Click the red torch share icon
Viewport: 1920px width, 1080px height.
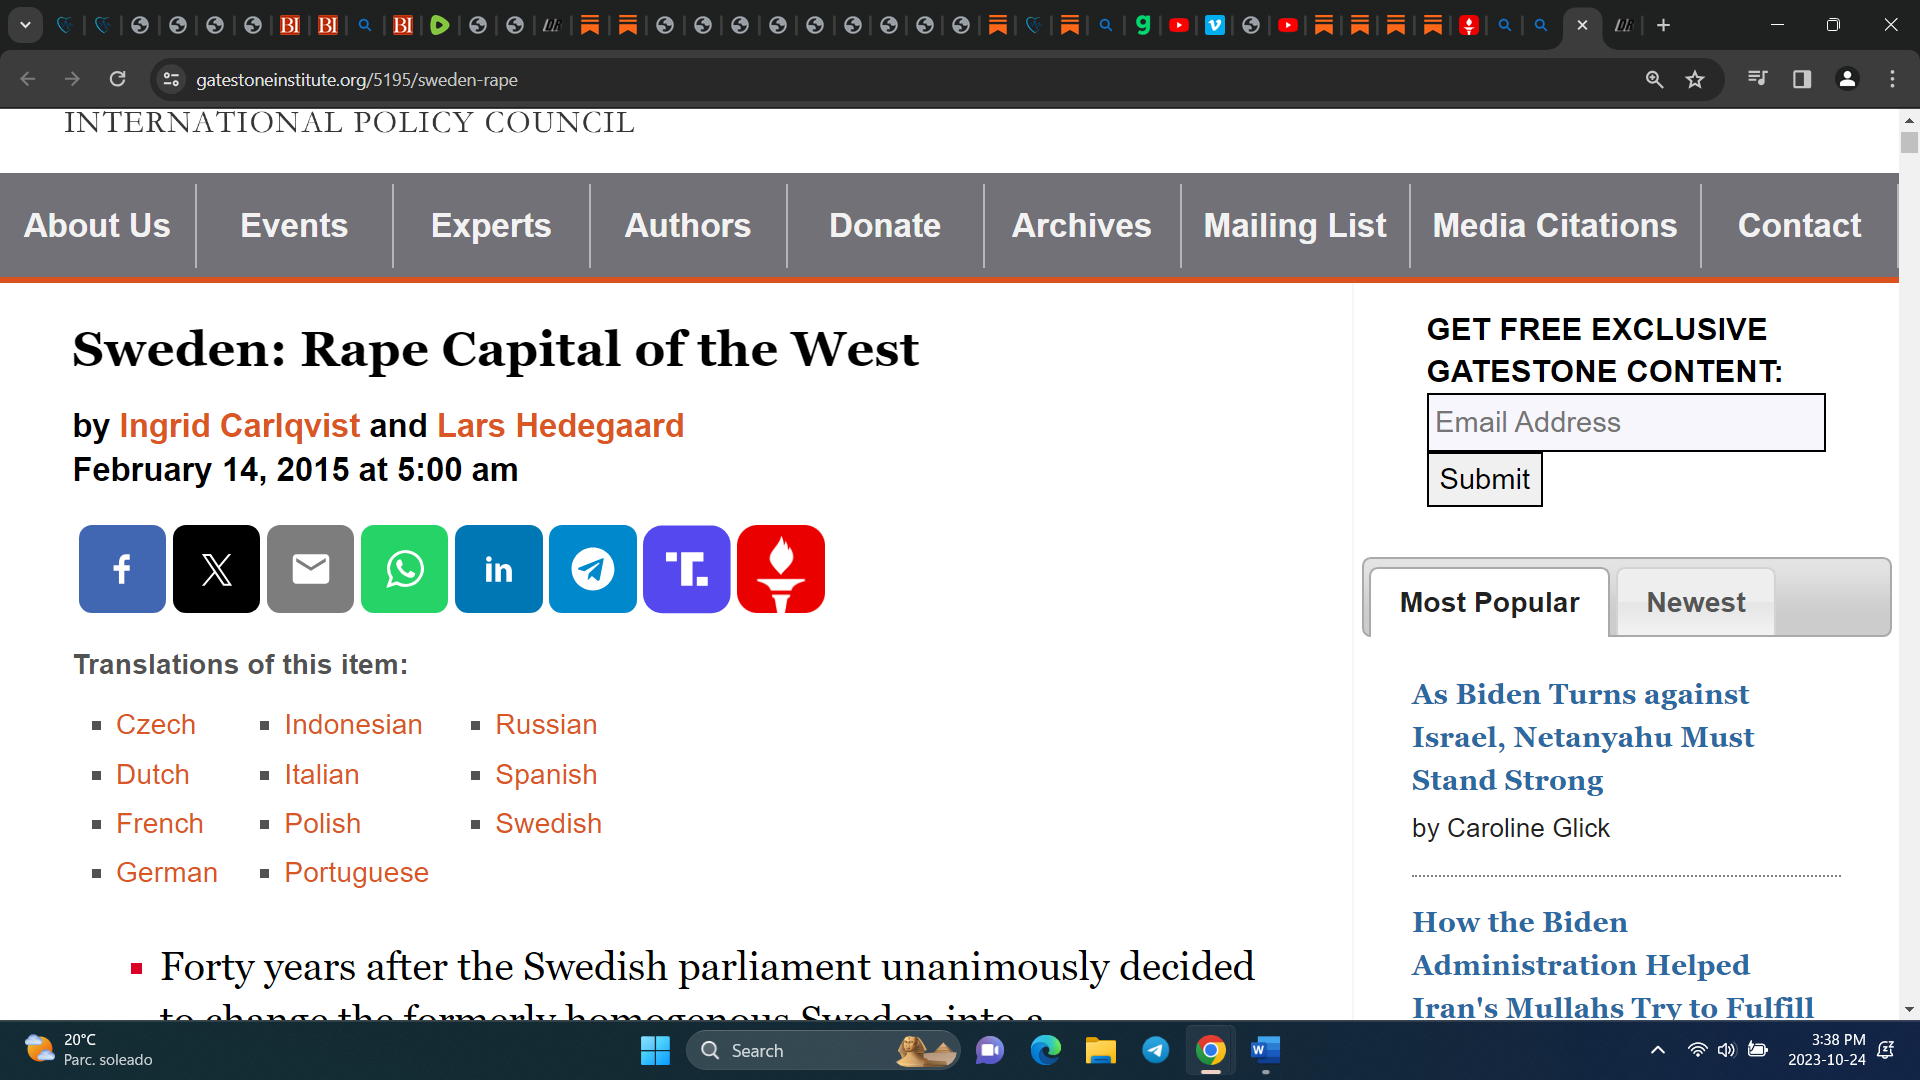780,569
